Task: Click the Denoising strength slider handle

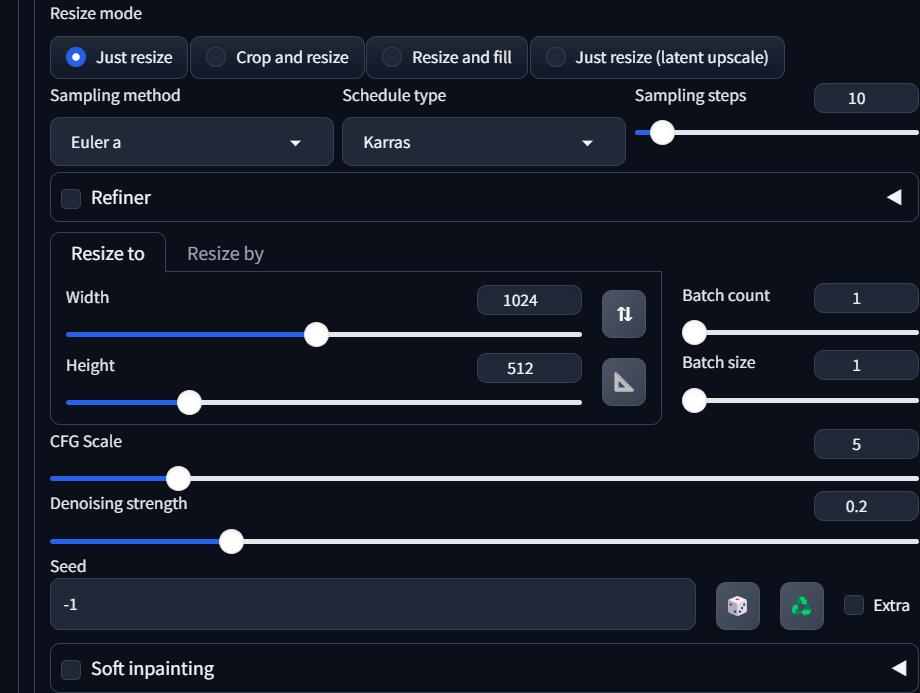Action: (231, 541)
